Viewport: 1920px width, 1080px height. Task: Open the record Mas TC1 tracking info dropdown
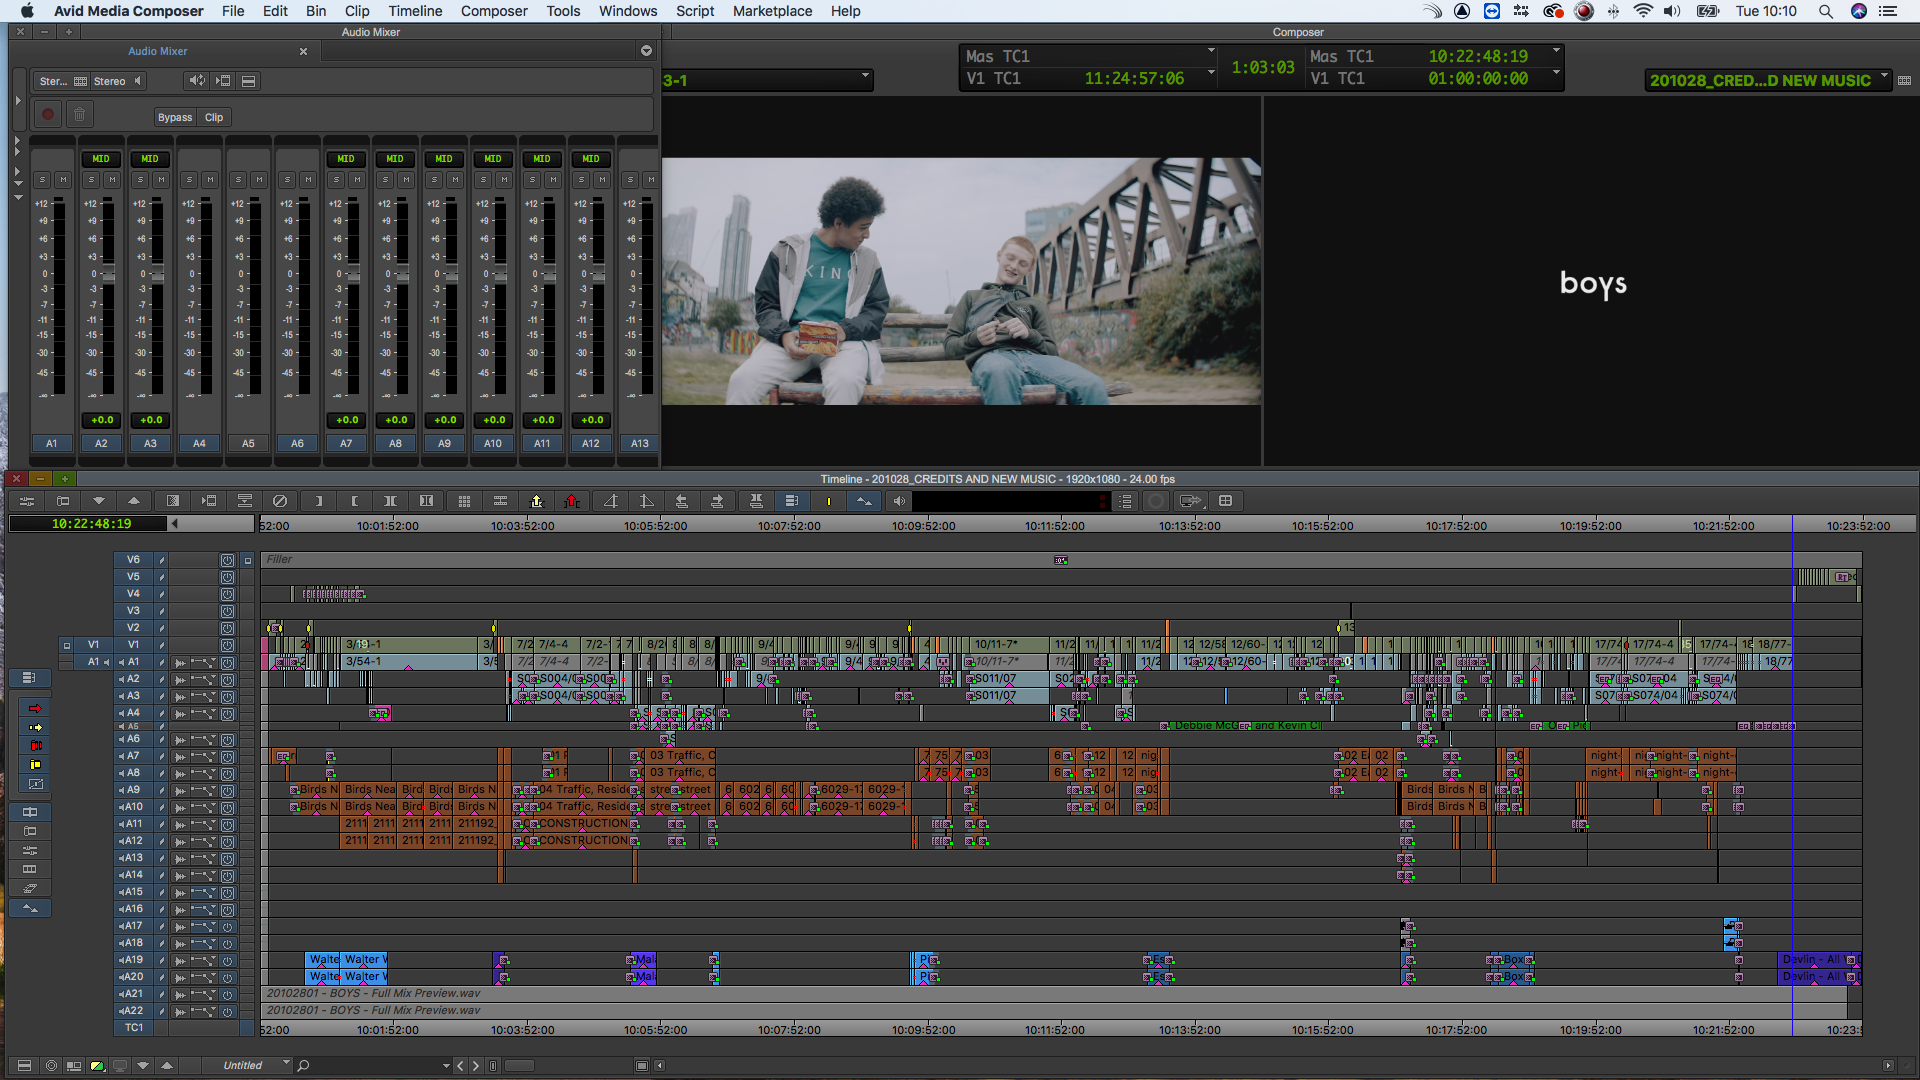click(x=1556, y=51)
